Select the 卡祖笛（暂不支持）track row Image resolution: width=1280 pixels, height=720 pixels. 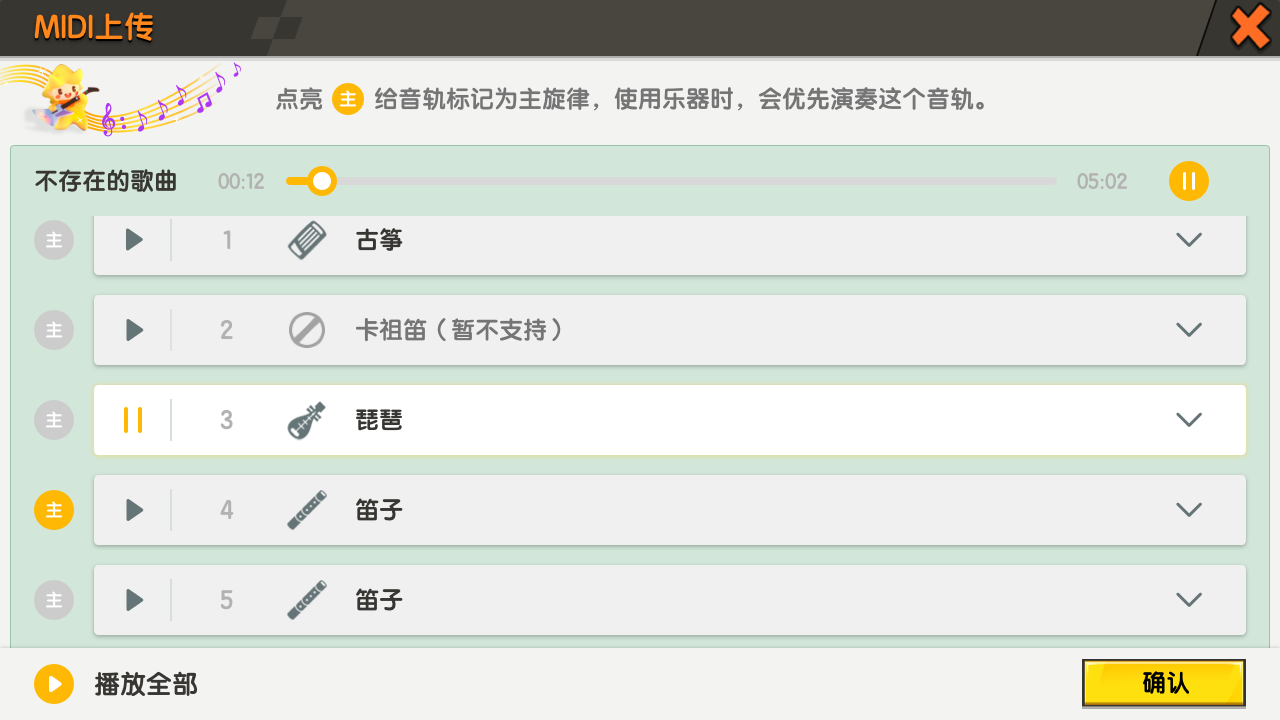coord(670,330)
